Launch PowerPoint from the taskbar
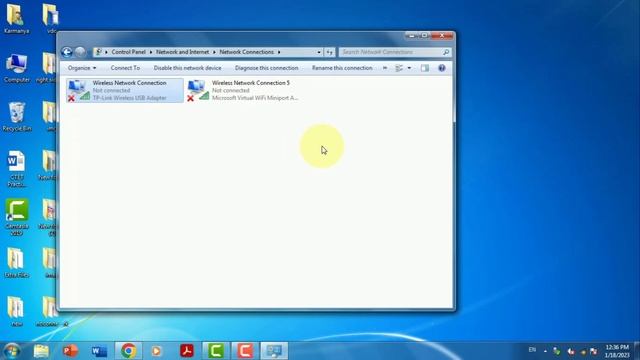640x360 pixels. (70, 351)
